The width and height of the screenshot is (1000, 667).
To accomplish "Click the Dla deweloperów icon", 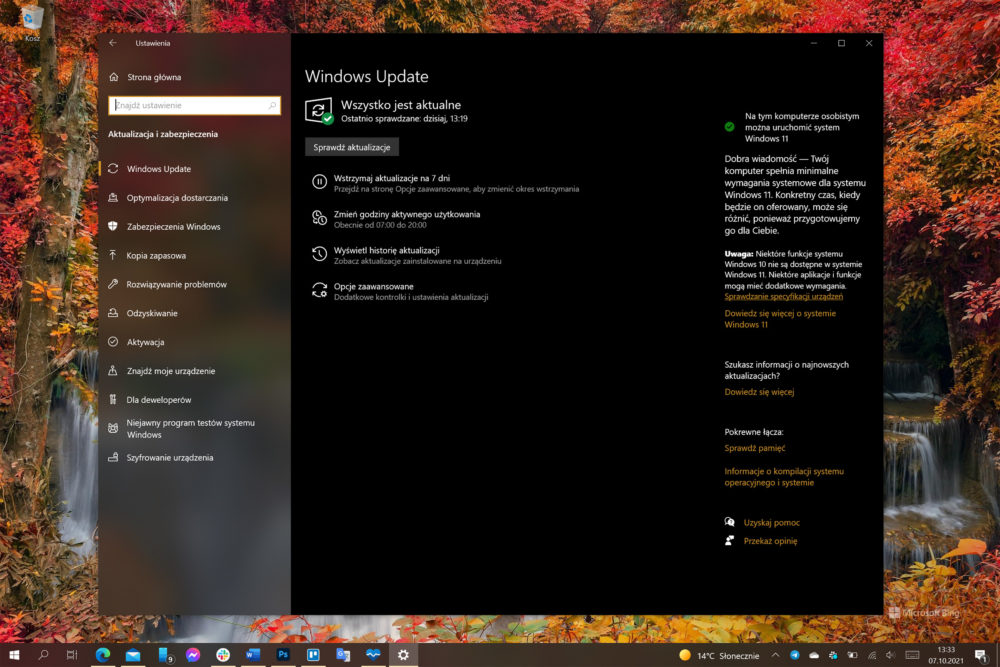I will (113, 400).
